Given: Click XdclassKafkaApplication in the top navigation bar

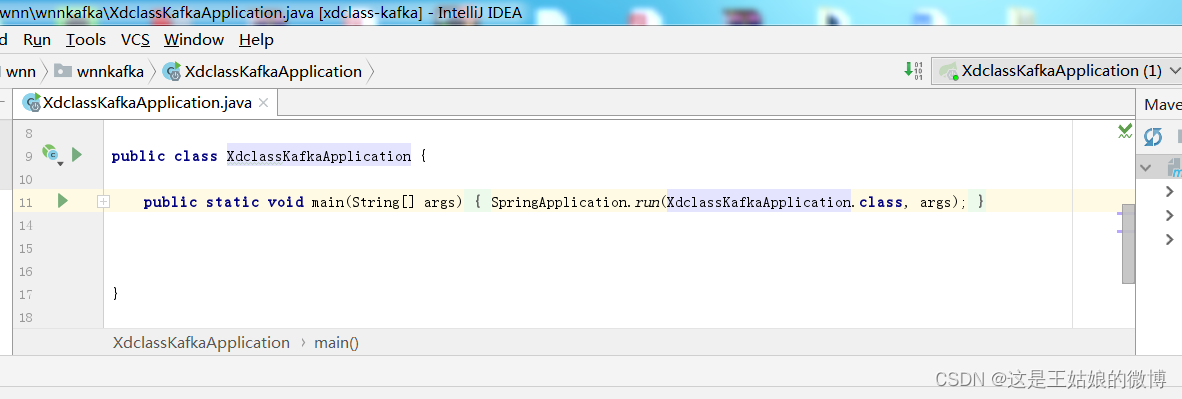Looking at the screenshot, I should tap(273, 72).
